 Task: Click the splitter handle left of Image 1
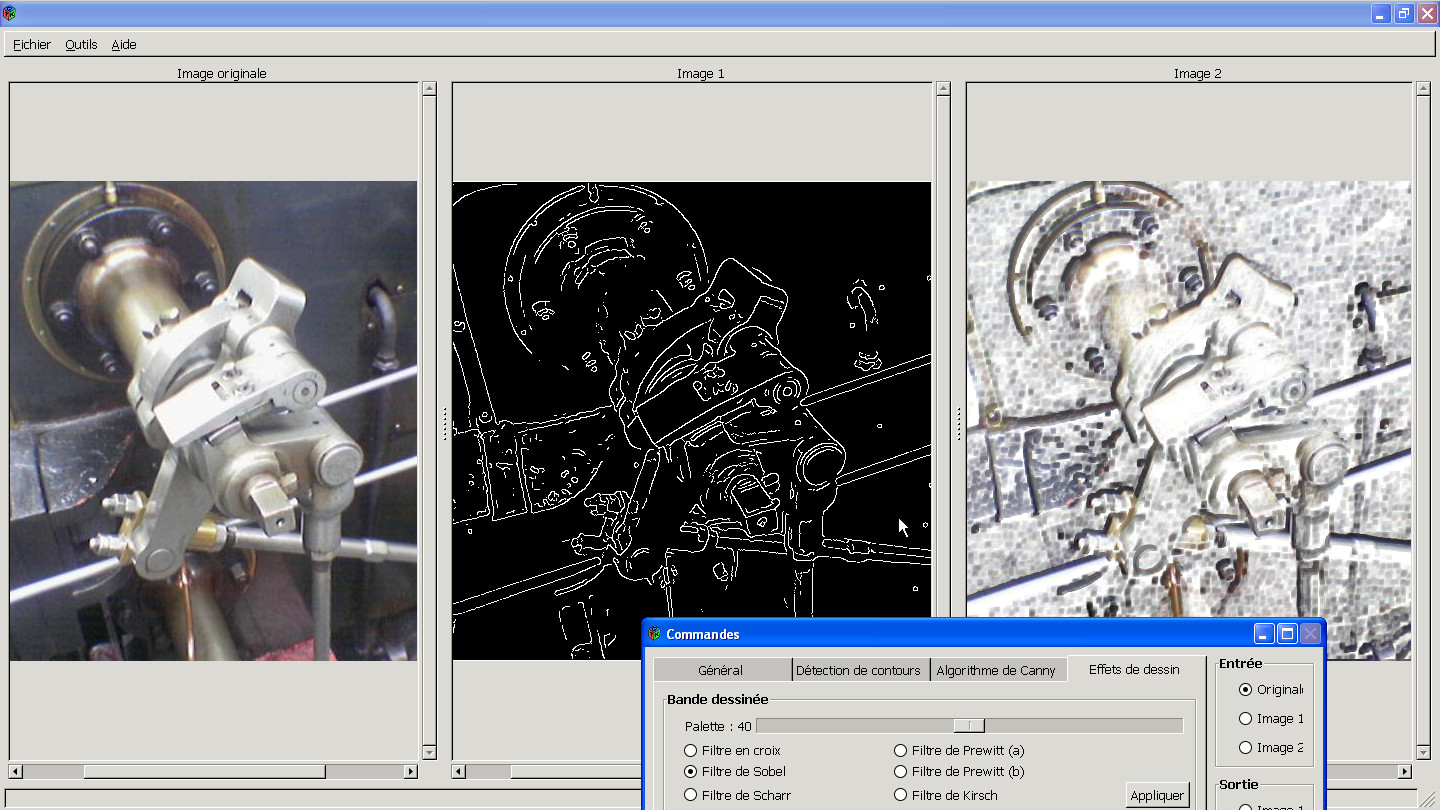(x=445, y=423)
